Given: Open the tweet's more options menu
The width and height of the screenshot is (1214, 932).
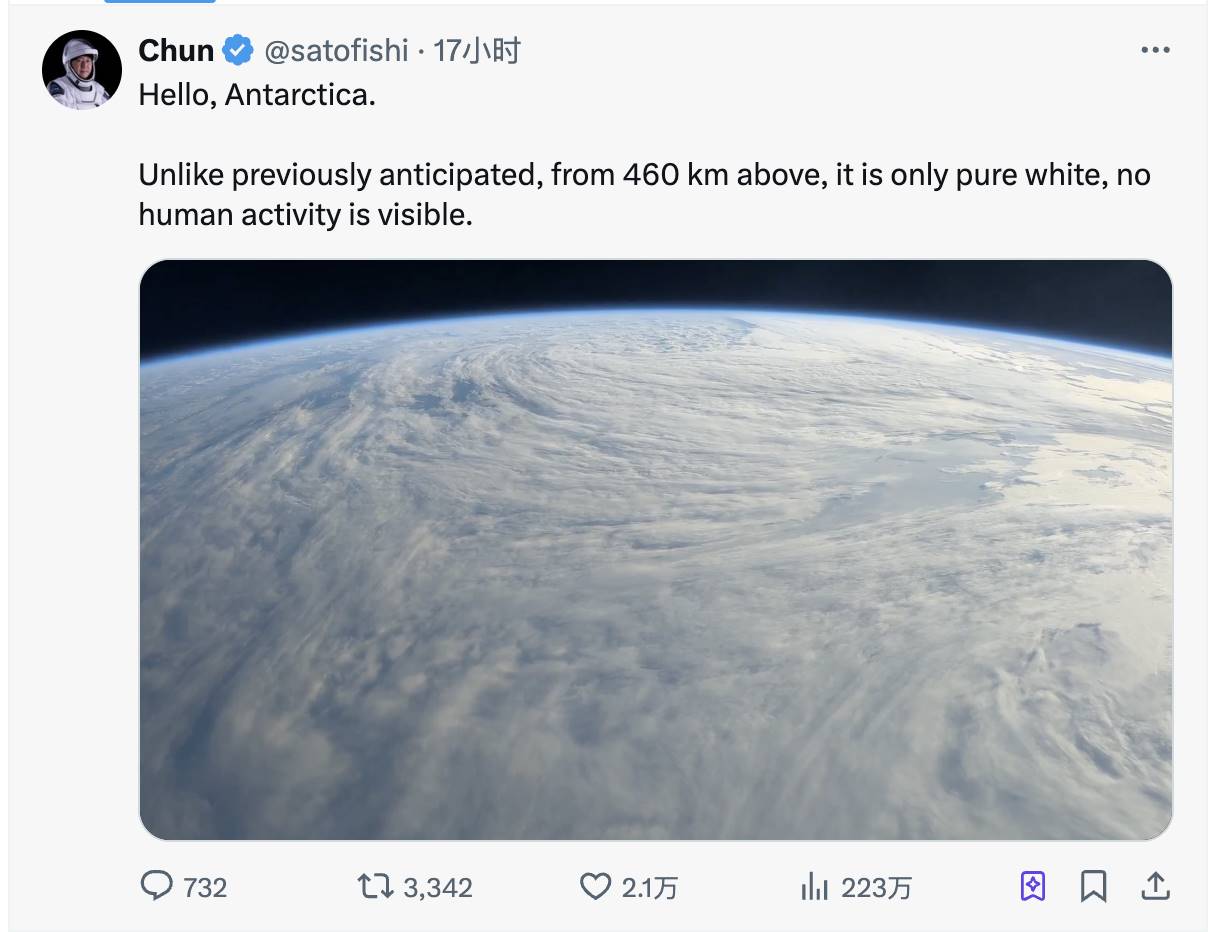Looking at the screenshot, I should pos(1155,49).
